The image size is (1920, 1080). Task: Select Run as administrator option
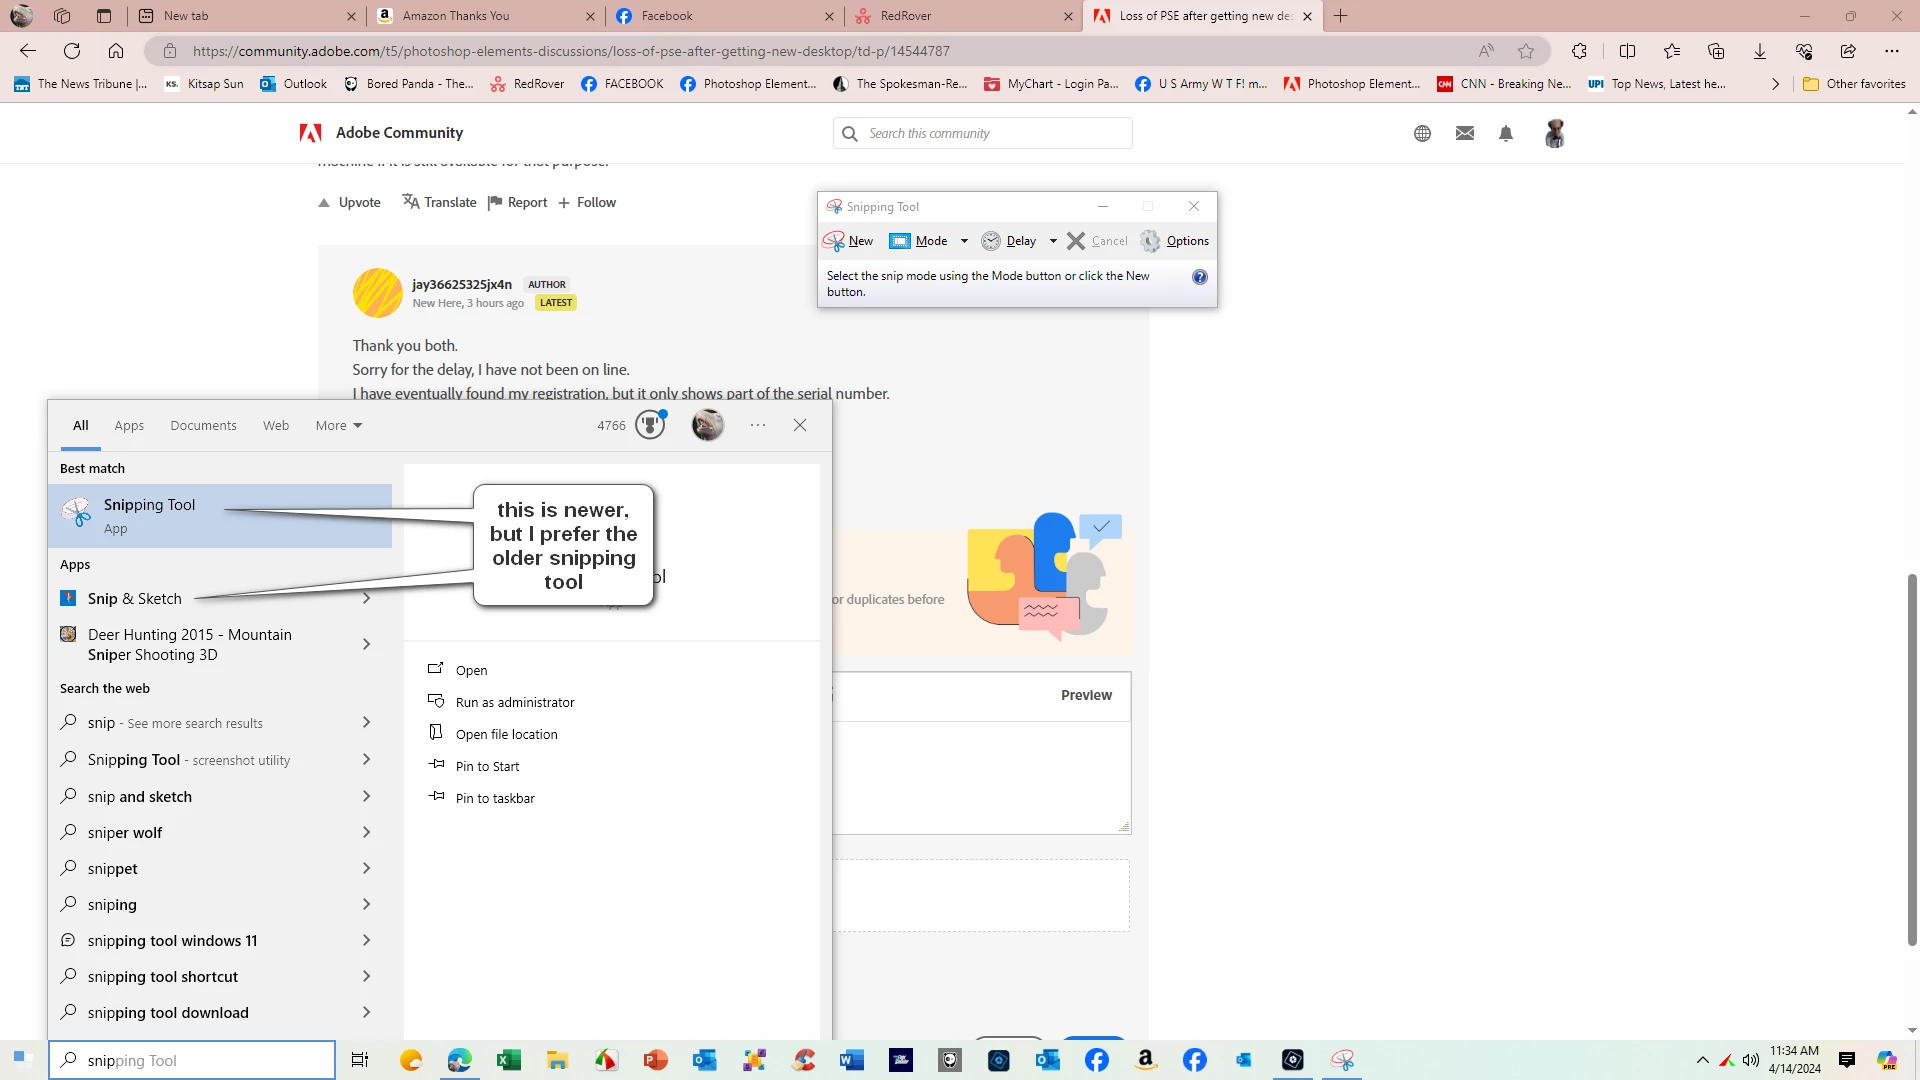click(514, 702)
